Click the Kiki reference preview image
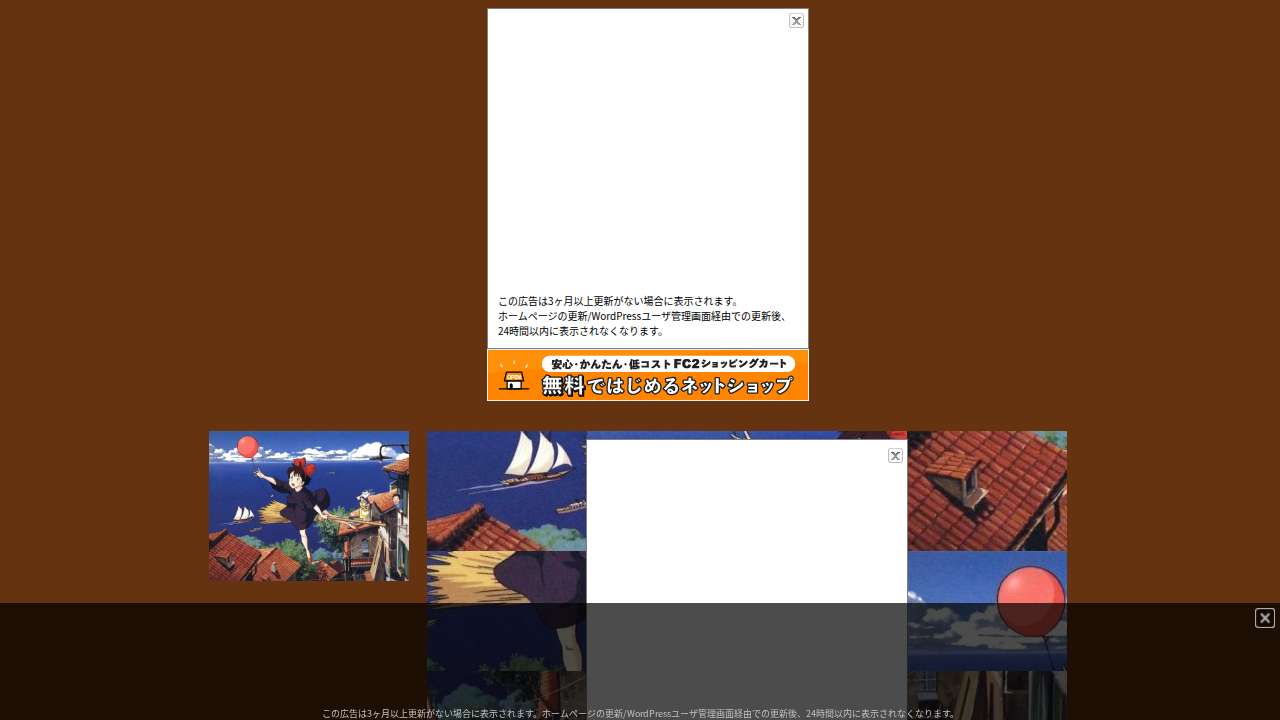Image resolution: width=1280 pixels, height=720 pixels. point(309,506)
